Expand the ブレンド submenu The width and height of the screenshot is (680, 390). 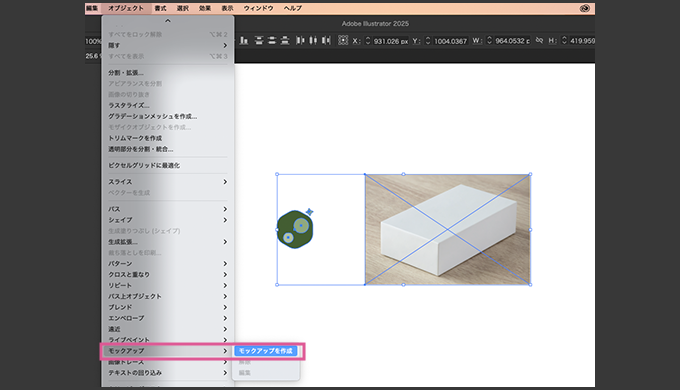coord(167,307)
